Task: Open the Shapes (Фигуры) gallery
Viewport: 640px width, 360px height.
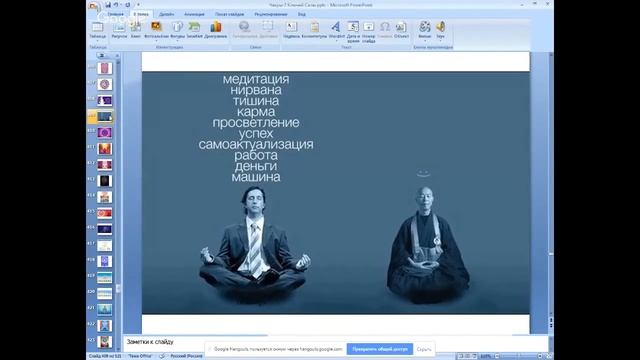Action: pyautogui.click(x=177, y=30)
